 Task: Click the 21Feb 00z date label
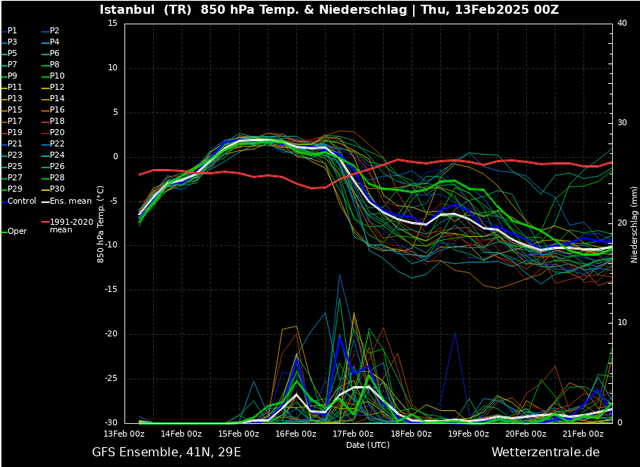583,434
